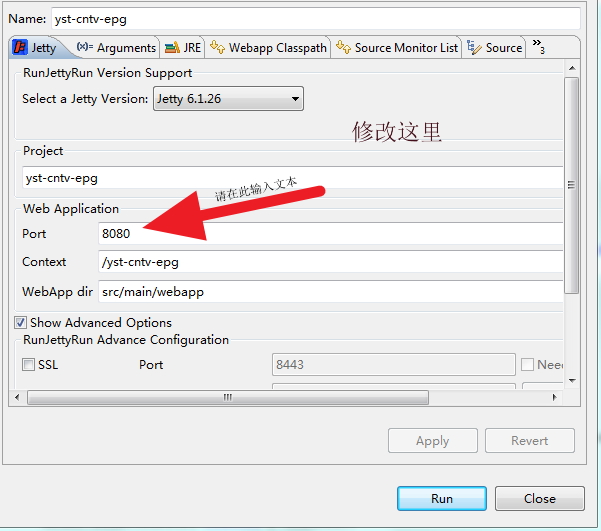Click the Project field yst-cntv-epg

click(x=292, y=178)
